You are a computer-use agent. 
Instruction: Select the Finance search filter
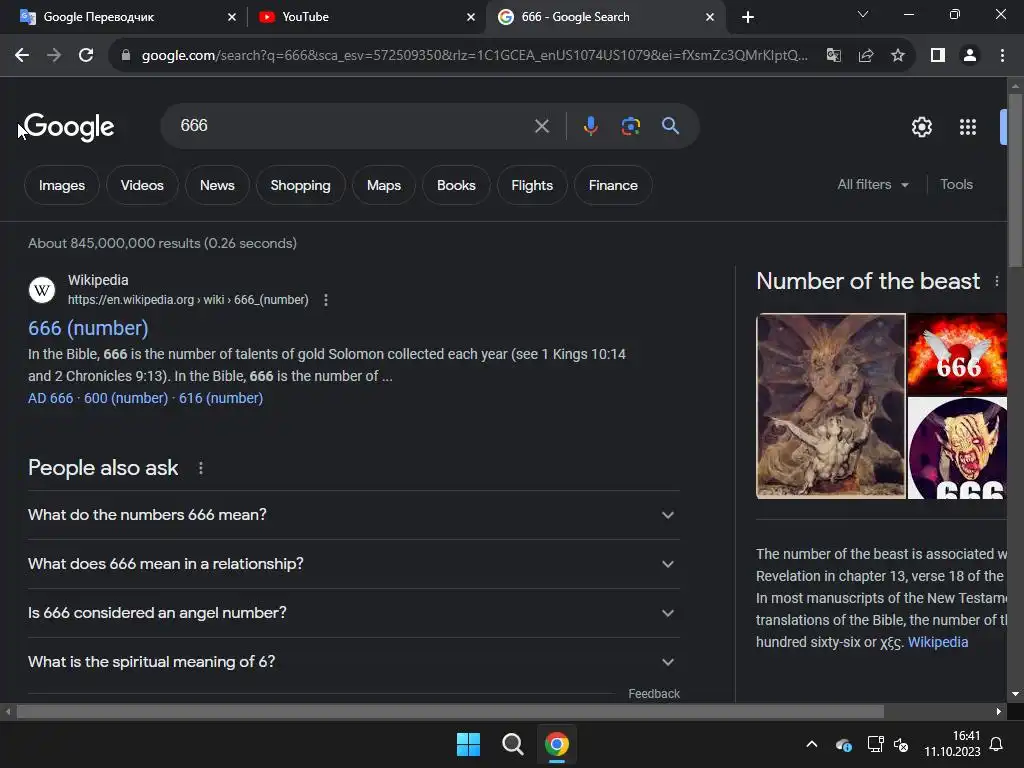pos(613,185)
